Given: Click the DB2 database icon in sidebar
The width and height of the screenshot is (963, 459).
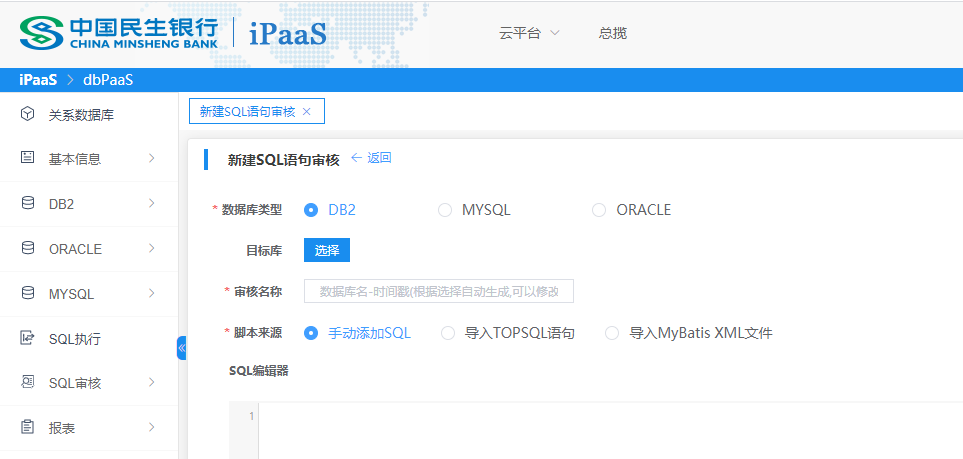Looking at the screenshot, I should (27, 203).
